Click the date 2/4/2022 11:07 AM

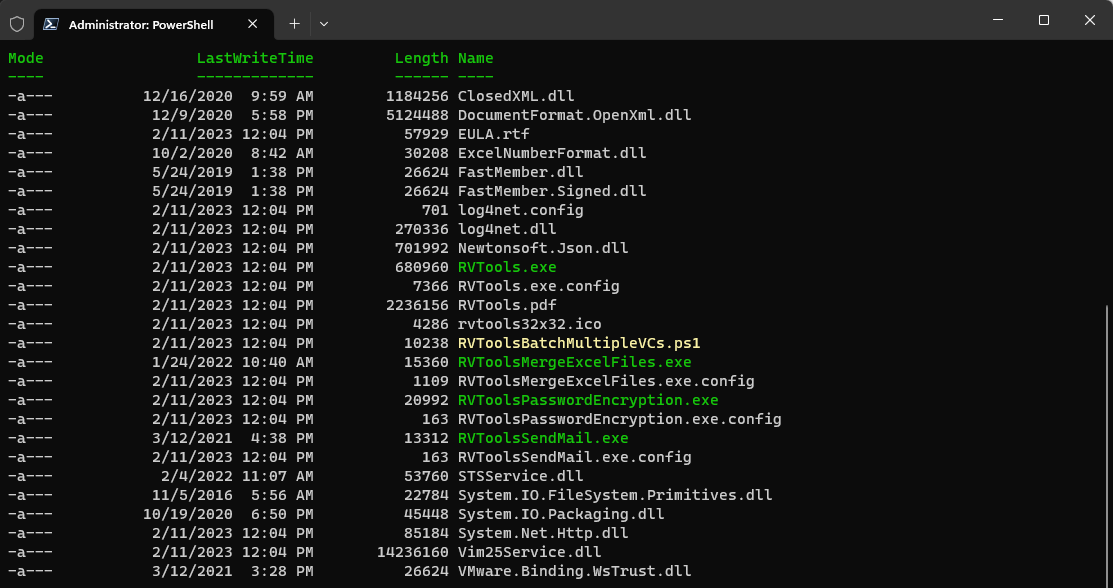[x=237, y=477]
